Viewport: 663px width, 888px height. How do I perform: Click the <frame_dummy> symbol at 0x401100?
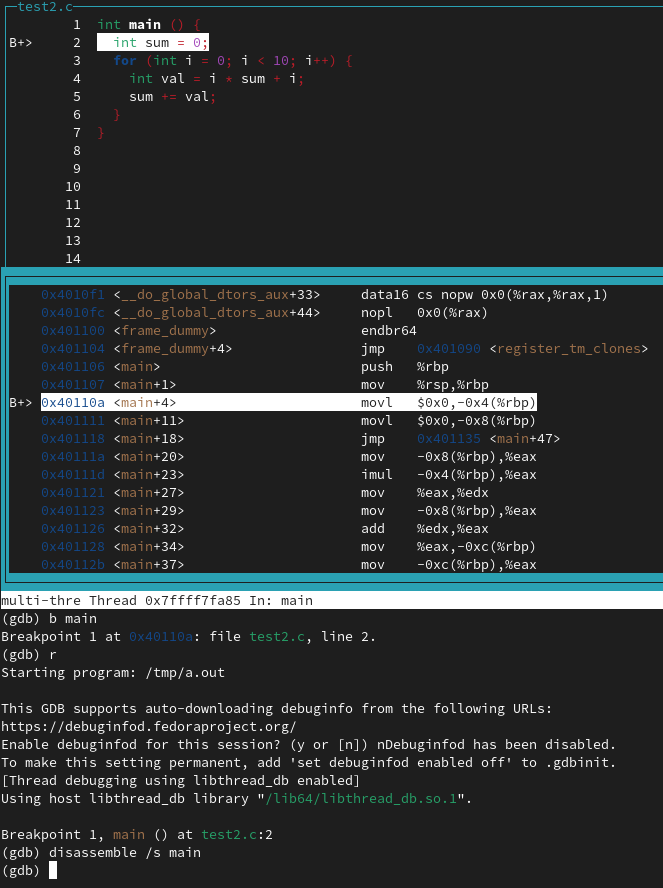coord(165,331)
